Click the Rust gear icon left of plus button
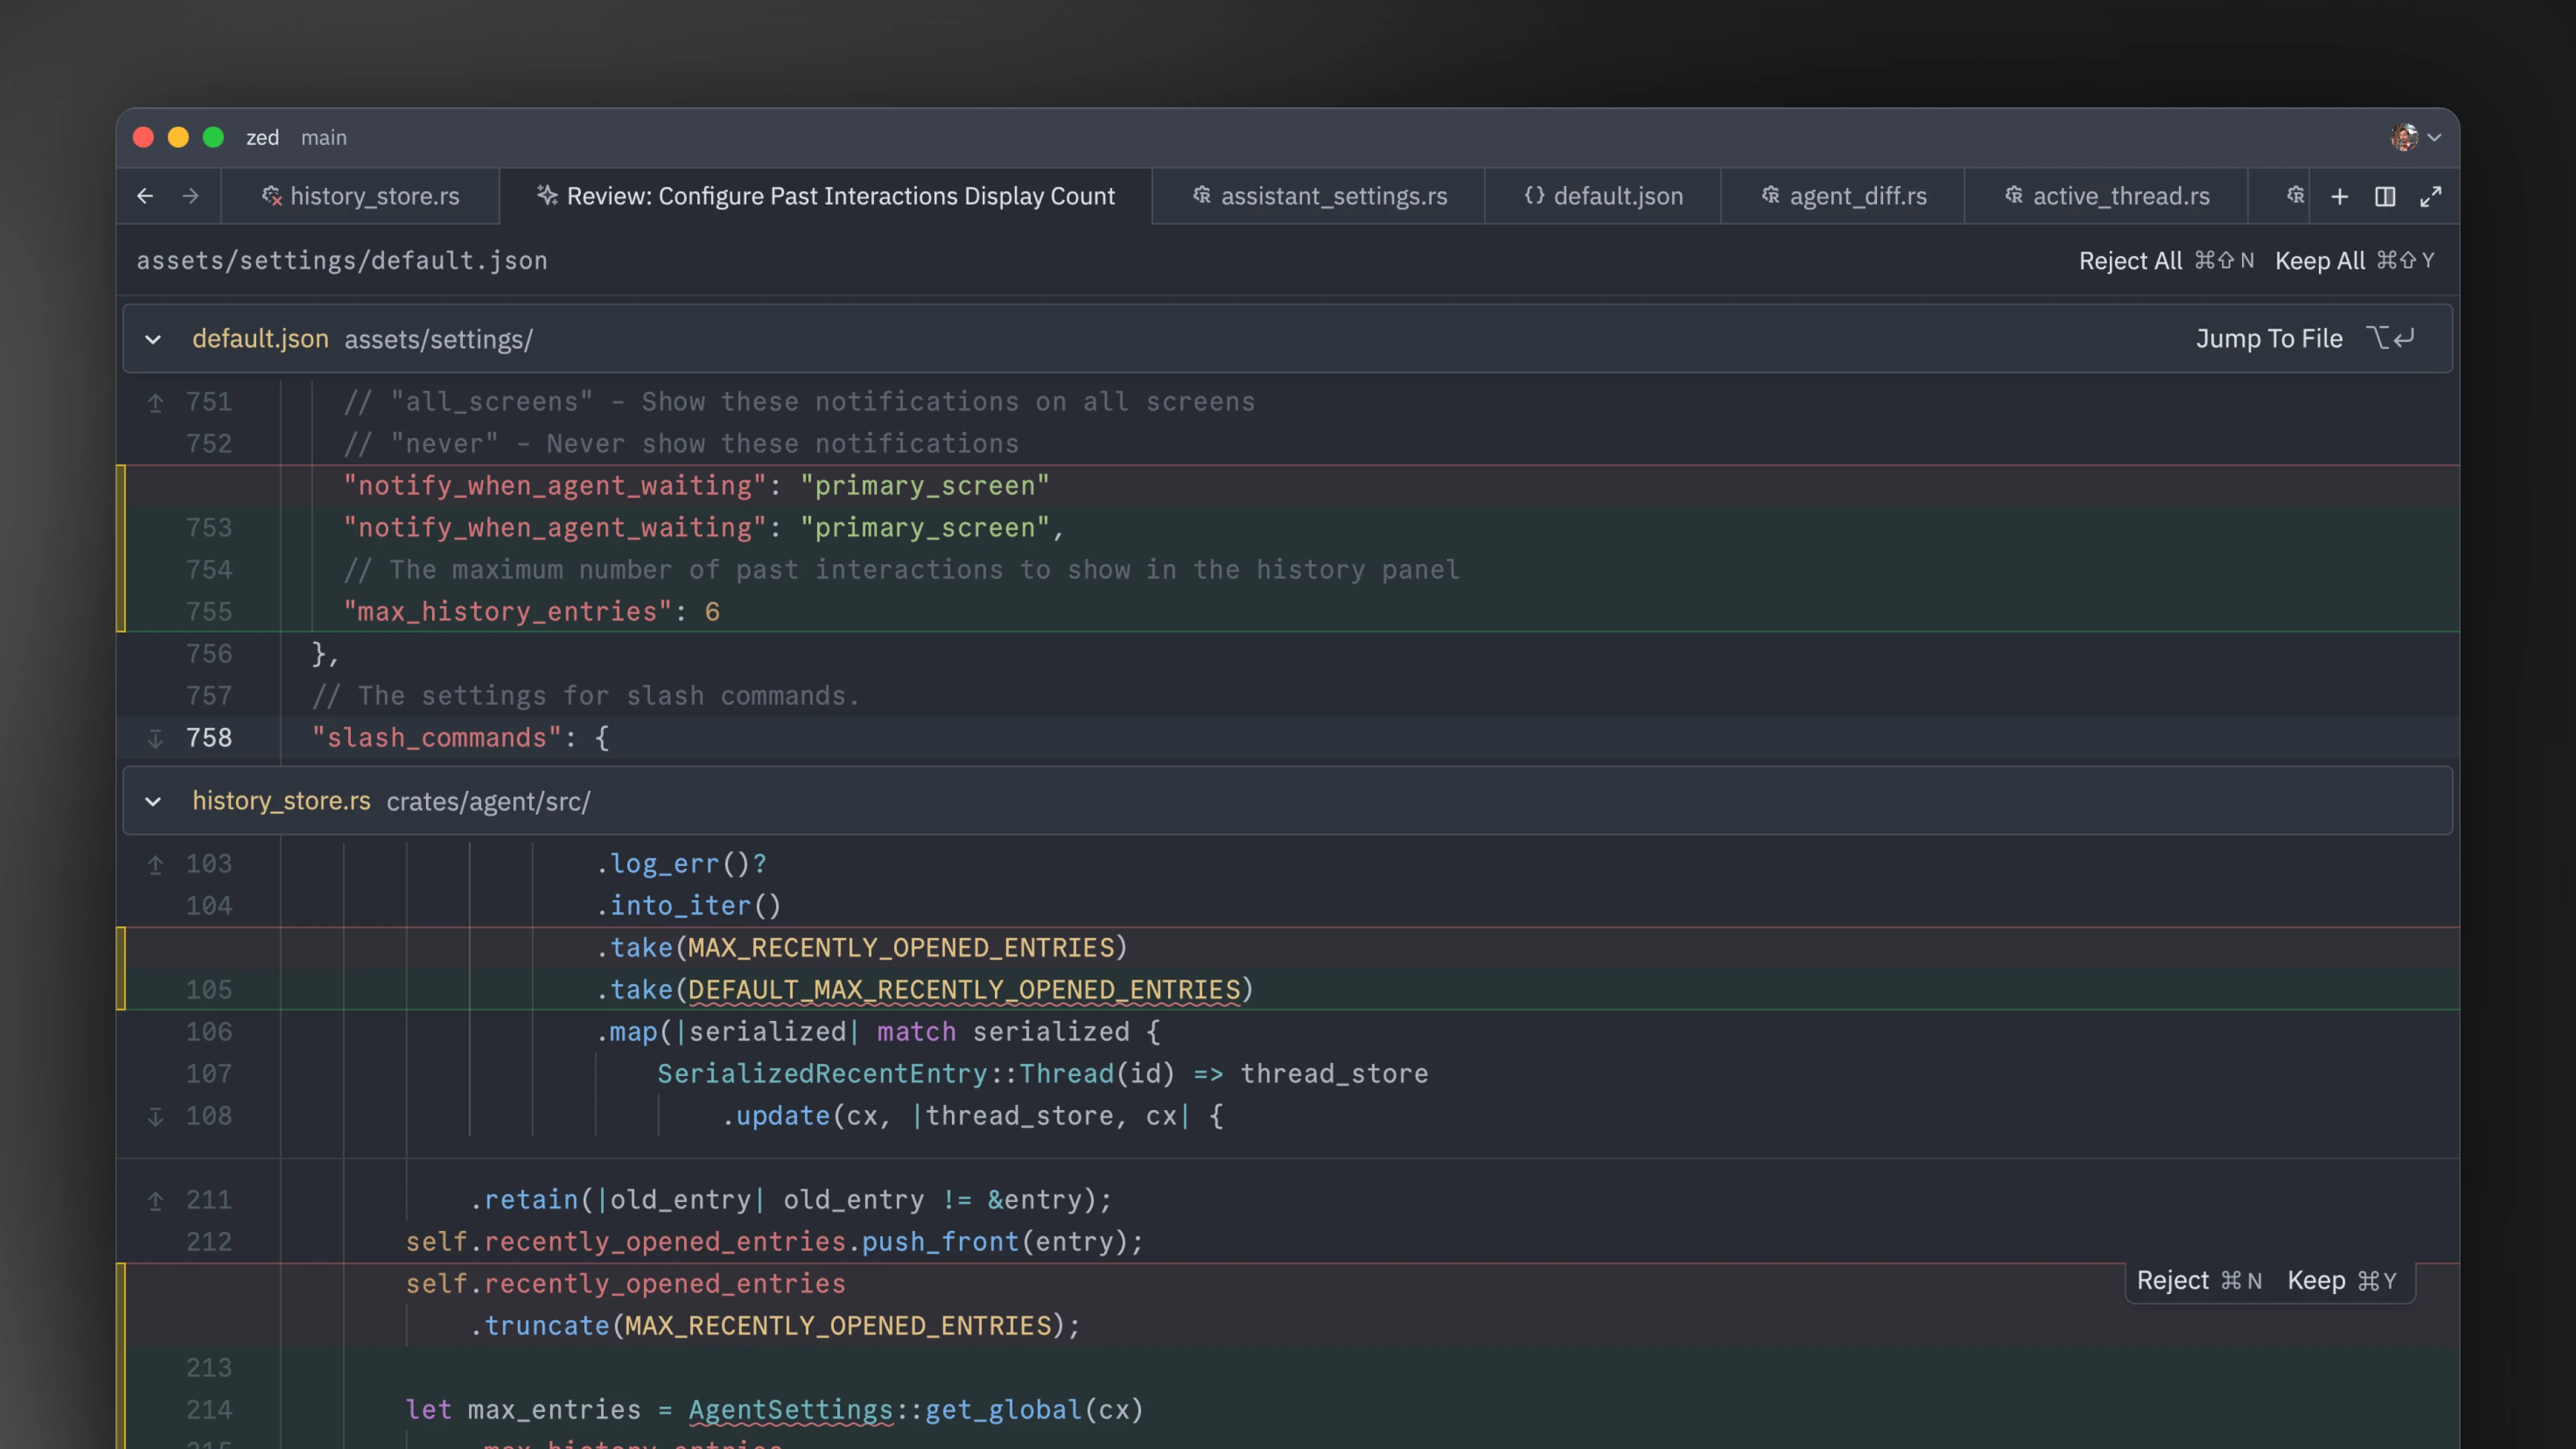 2295,196
